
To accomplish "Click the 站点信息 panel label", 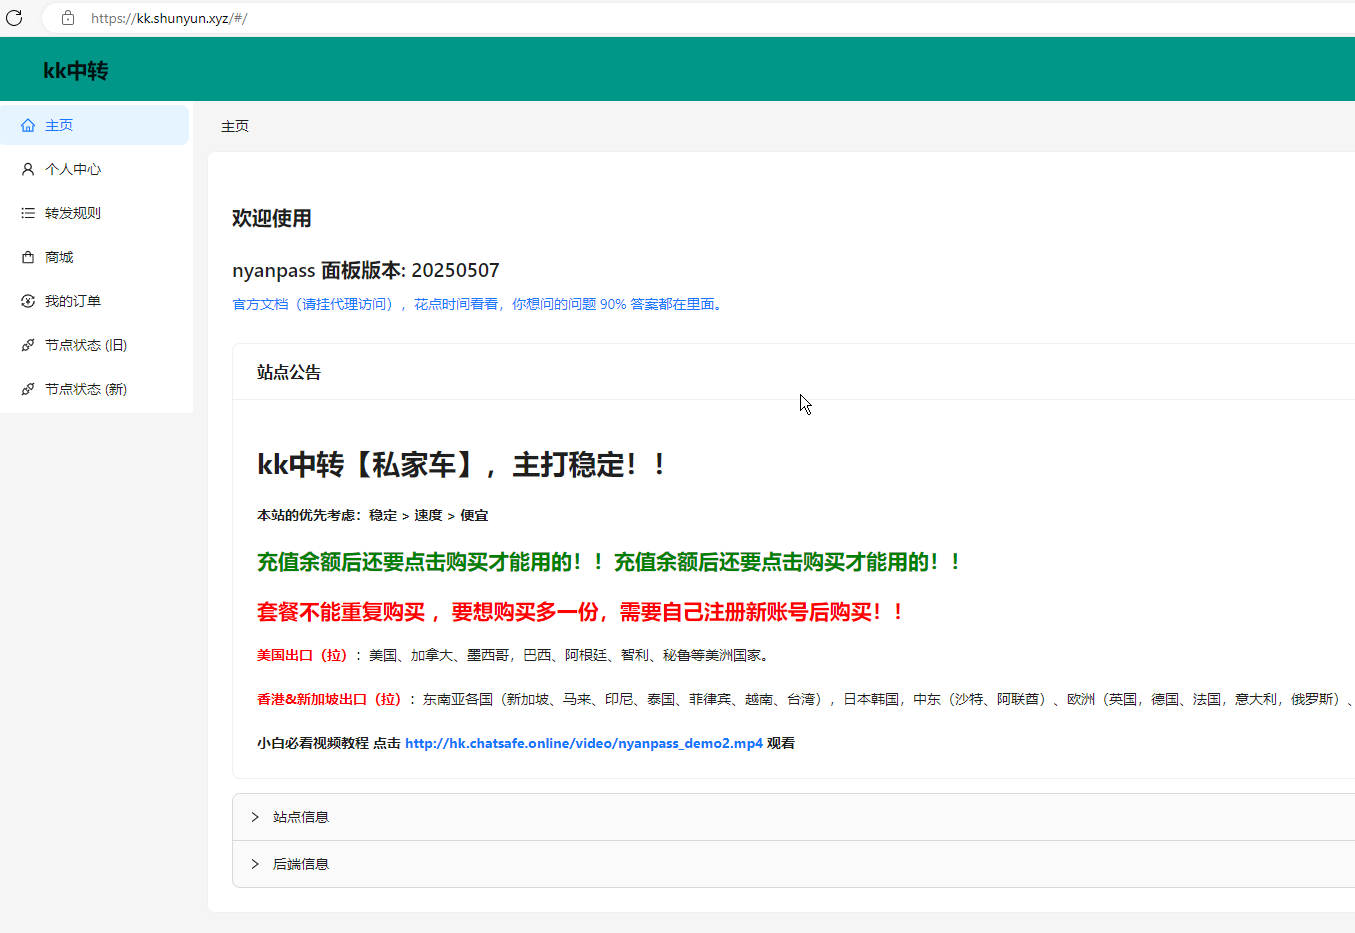I will [301, 817].
